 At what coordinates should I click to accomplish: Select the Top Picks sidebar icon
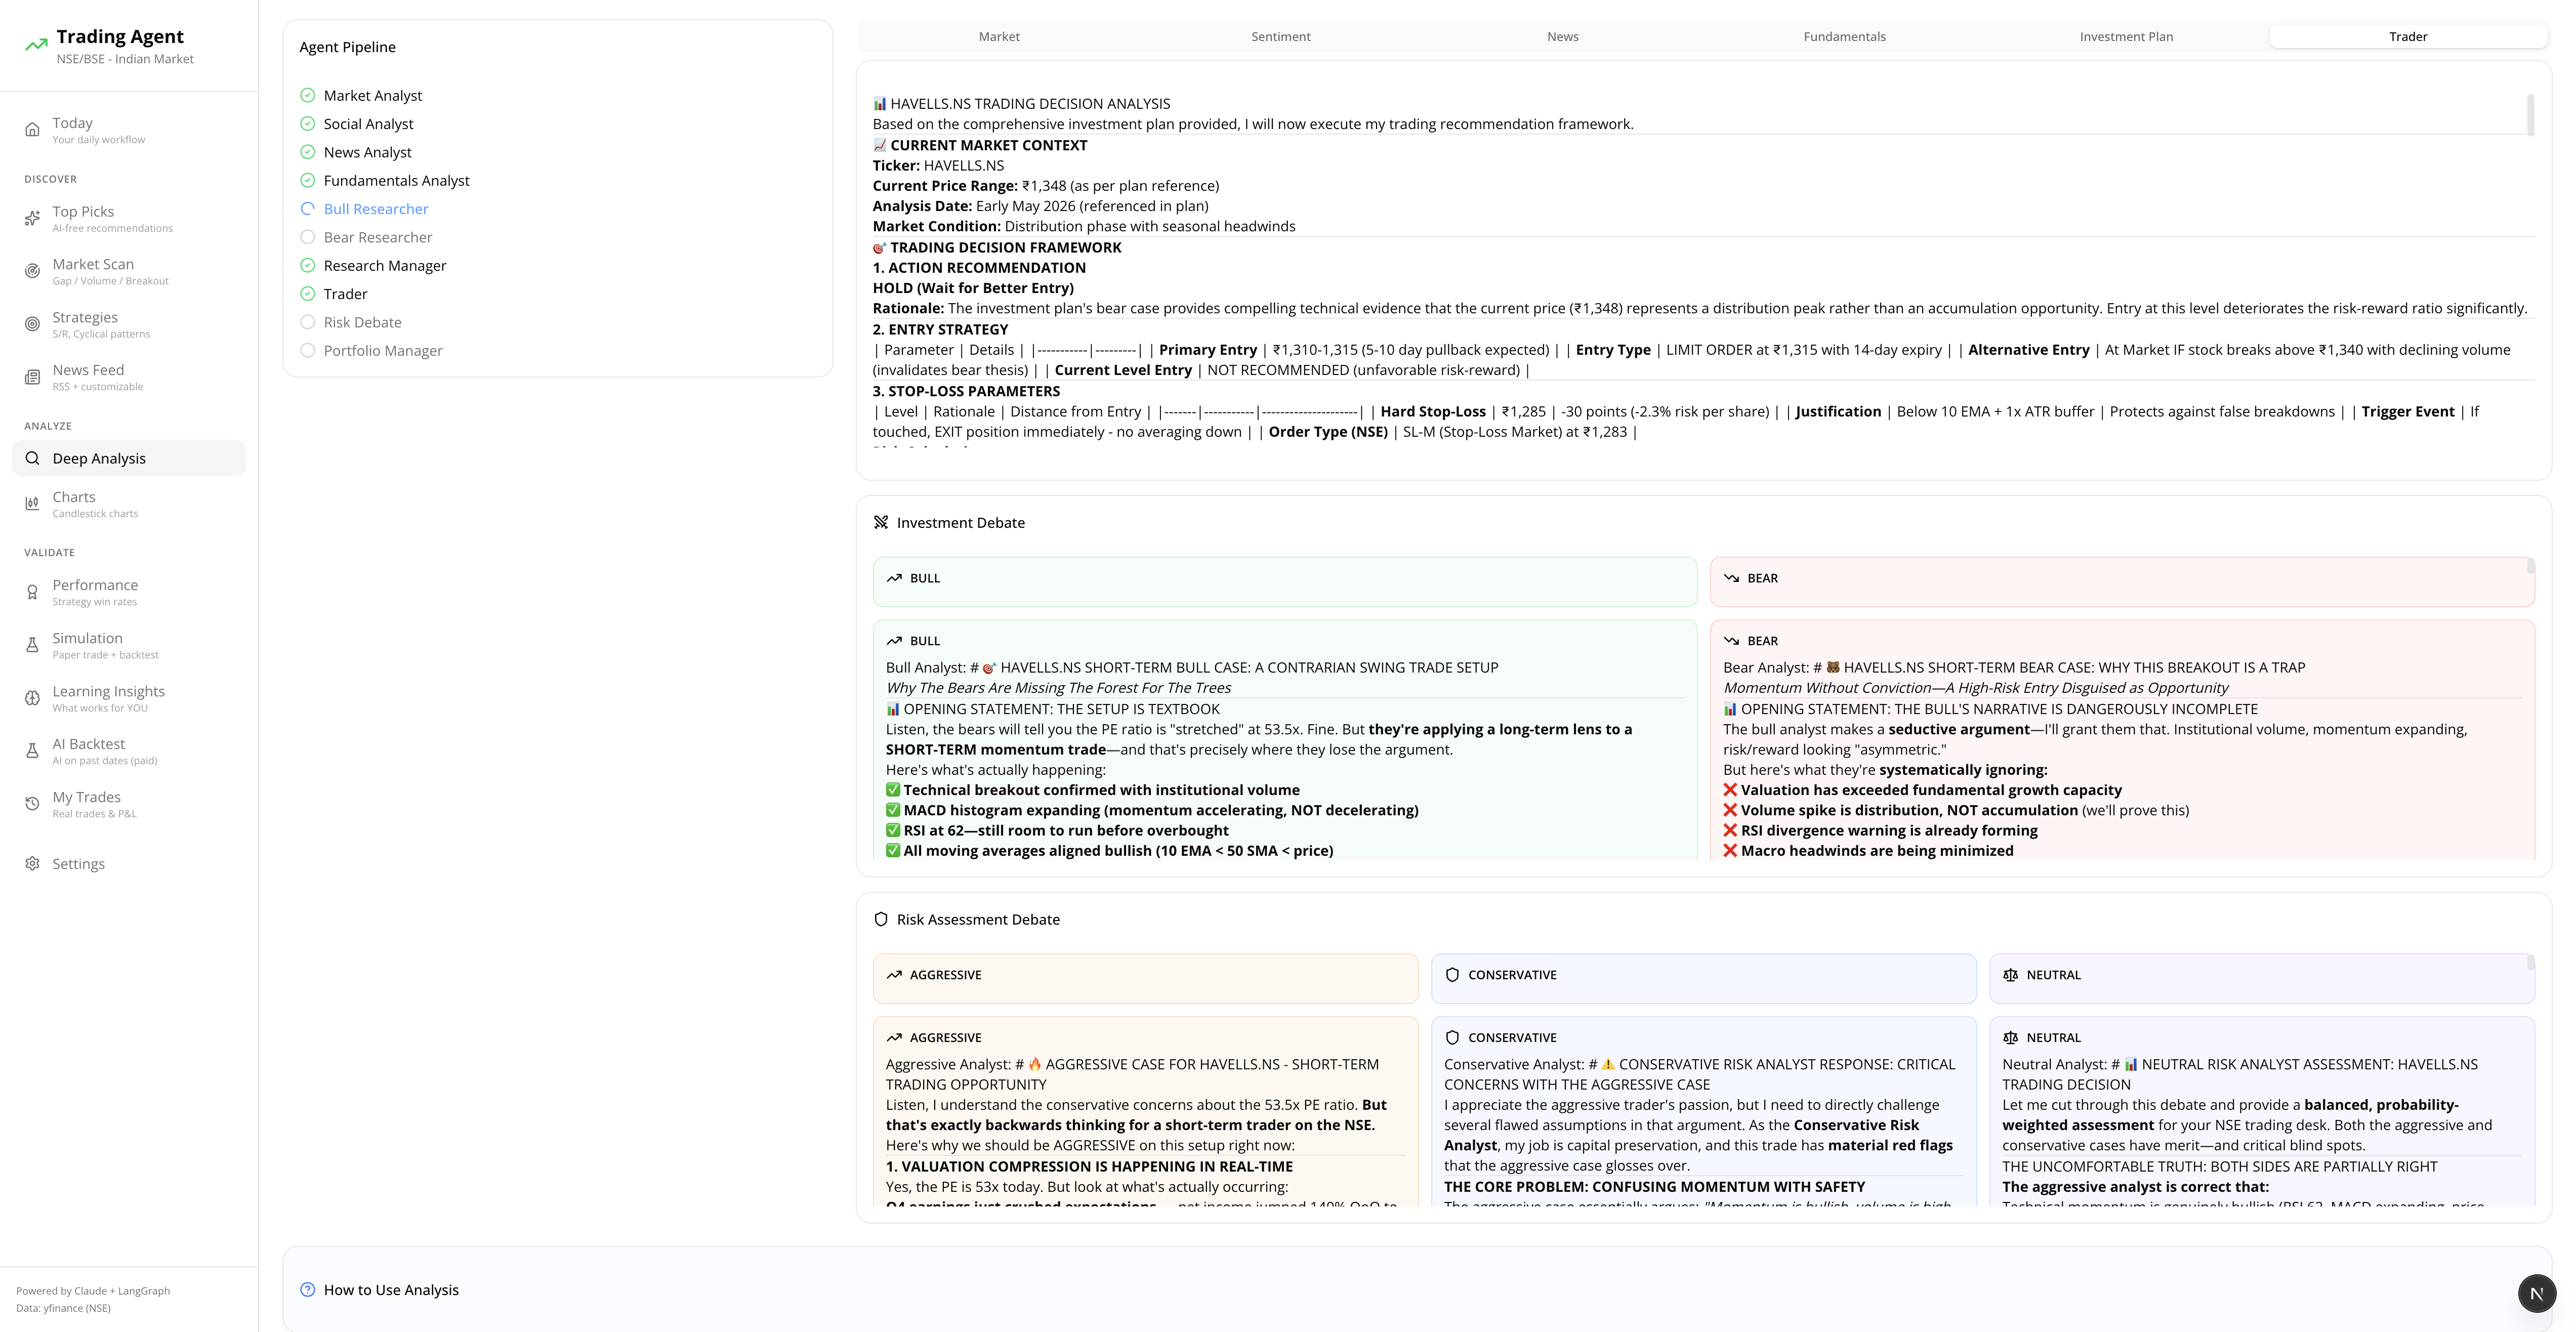[x=32, y=218]
